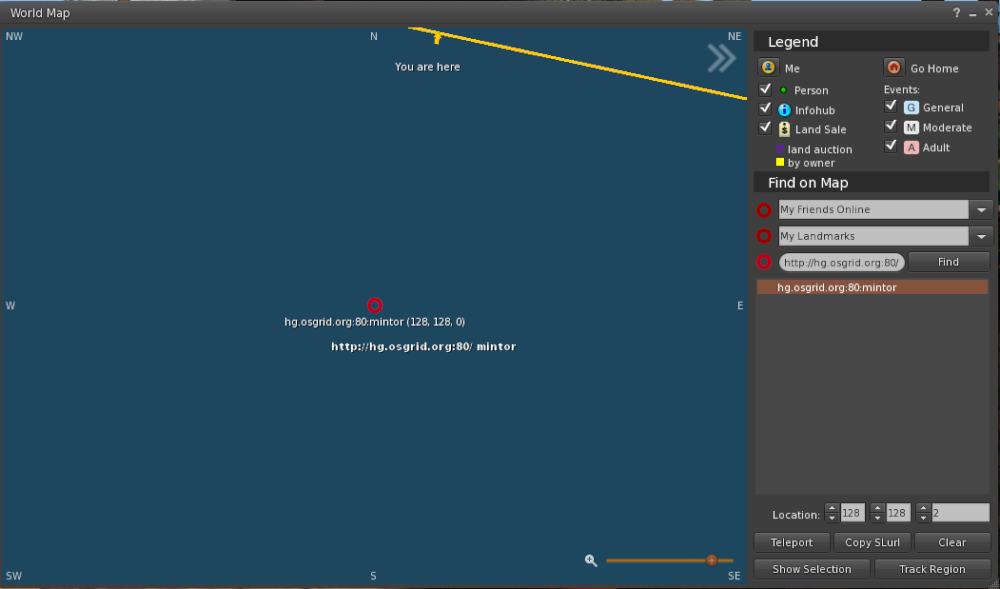
Task: Uncheck the Person checkbox in Legend
Action: (x=766, y=89)
